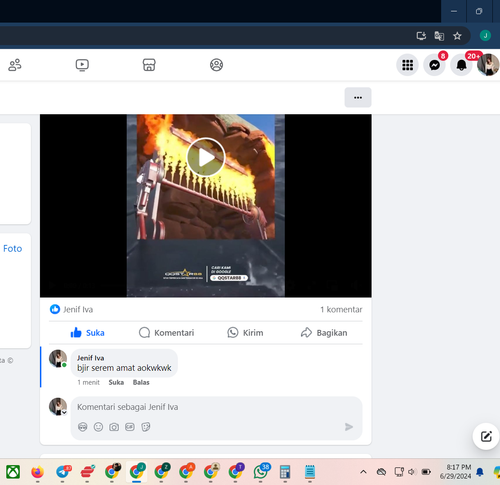Screen dimensions: 500x485
Task: Open the sticker picker in comment box
Action: click(x=146, y=427)
